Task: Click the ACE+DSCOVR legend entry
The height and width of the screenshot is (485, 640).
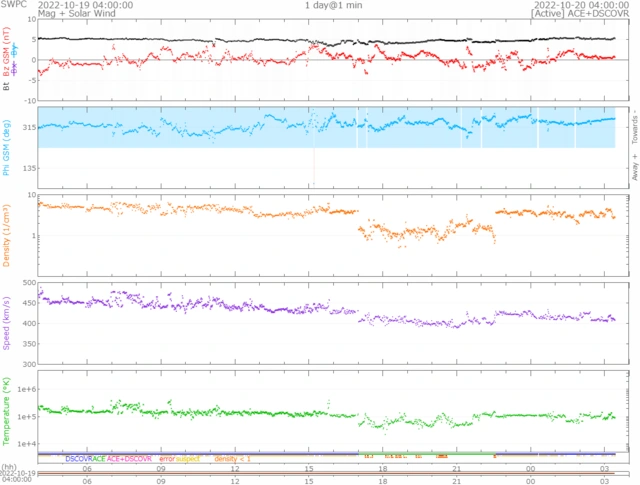Action: [x=129, y=458]
